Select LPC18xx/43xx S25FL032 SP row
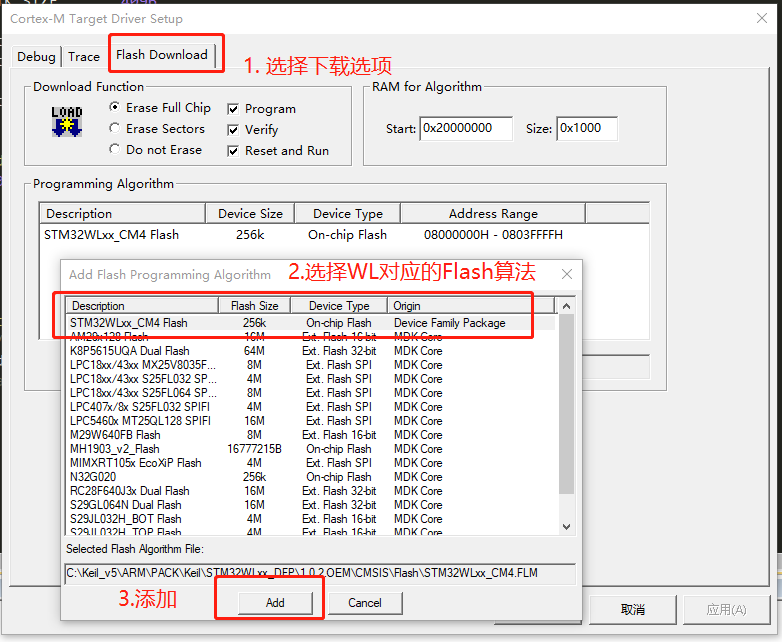 [x=310, y=379]
